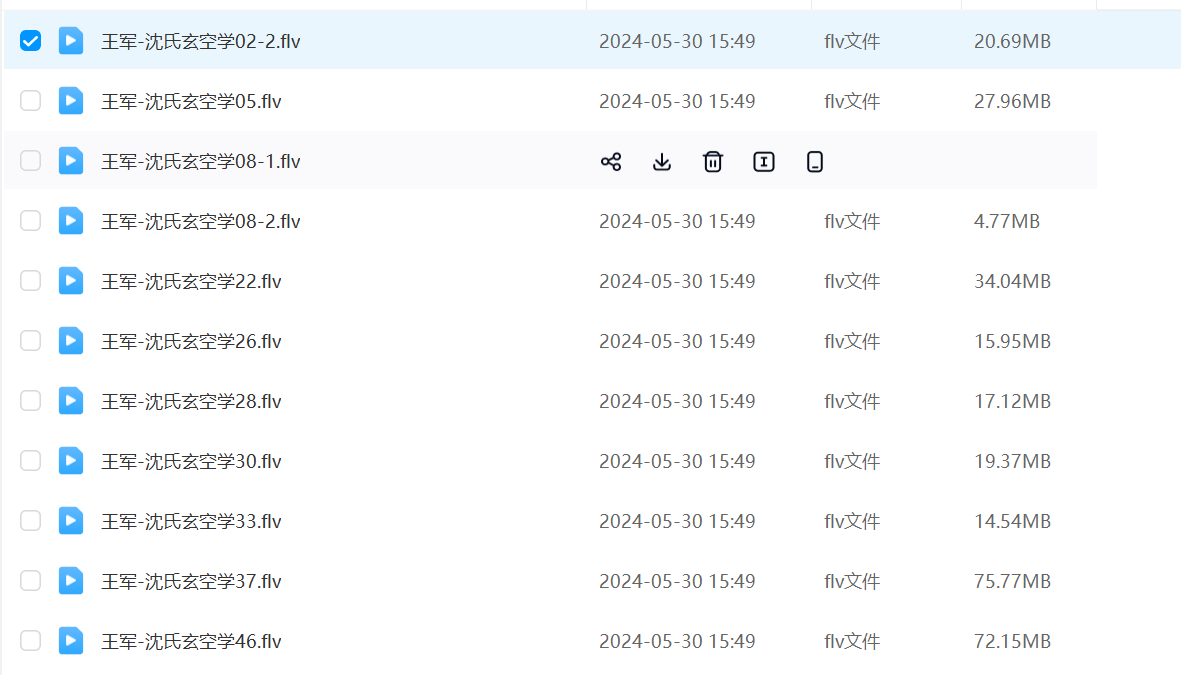This screenshot has height=675, width=1181.
Task: Click the video file icon for 王军-沈氏玄空学46.flv
Action: click(x=71, y=641)
